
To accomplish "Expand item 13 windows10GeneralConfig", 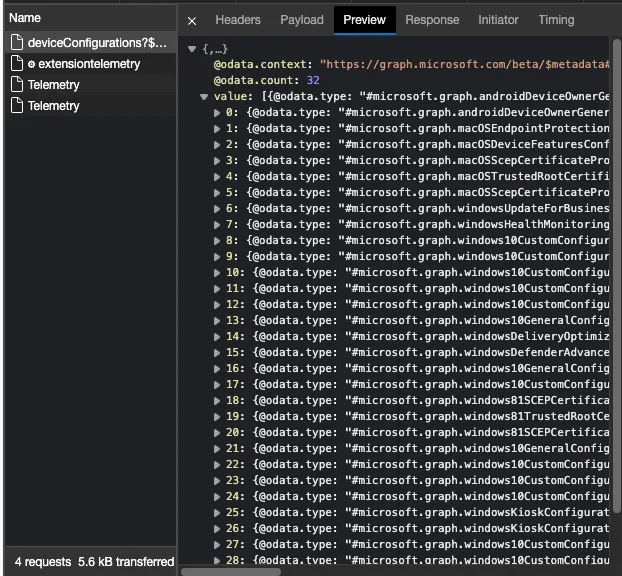I will (x=217, y=321).
